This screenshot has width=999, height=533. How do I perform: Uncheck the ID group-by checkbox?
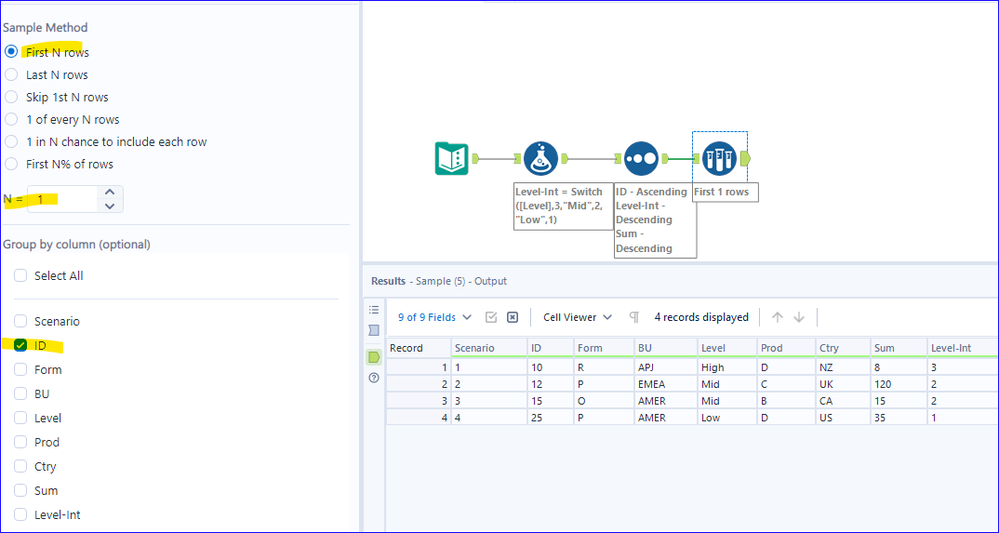21,345
